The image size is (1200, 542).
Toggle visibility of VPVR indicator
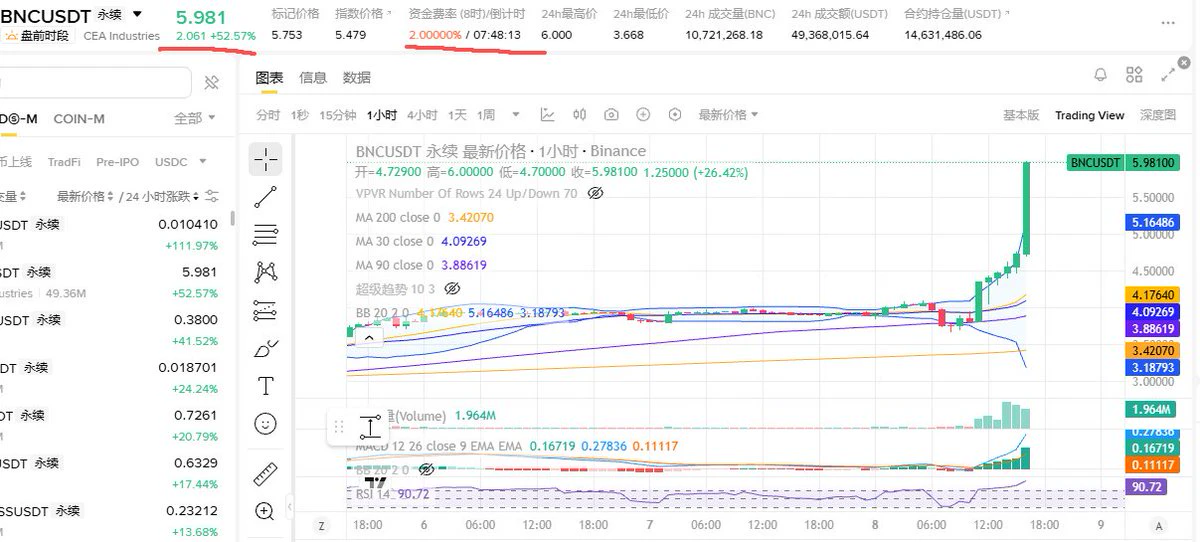(x=595, y=193)
